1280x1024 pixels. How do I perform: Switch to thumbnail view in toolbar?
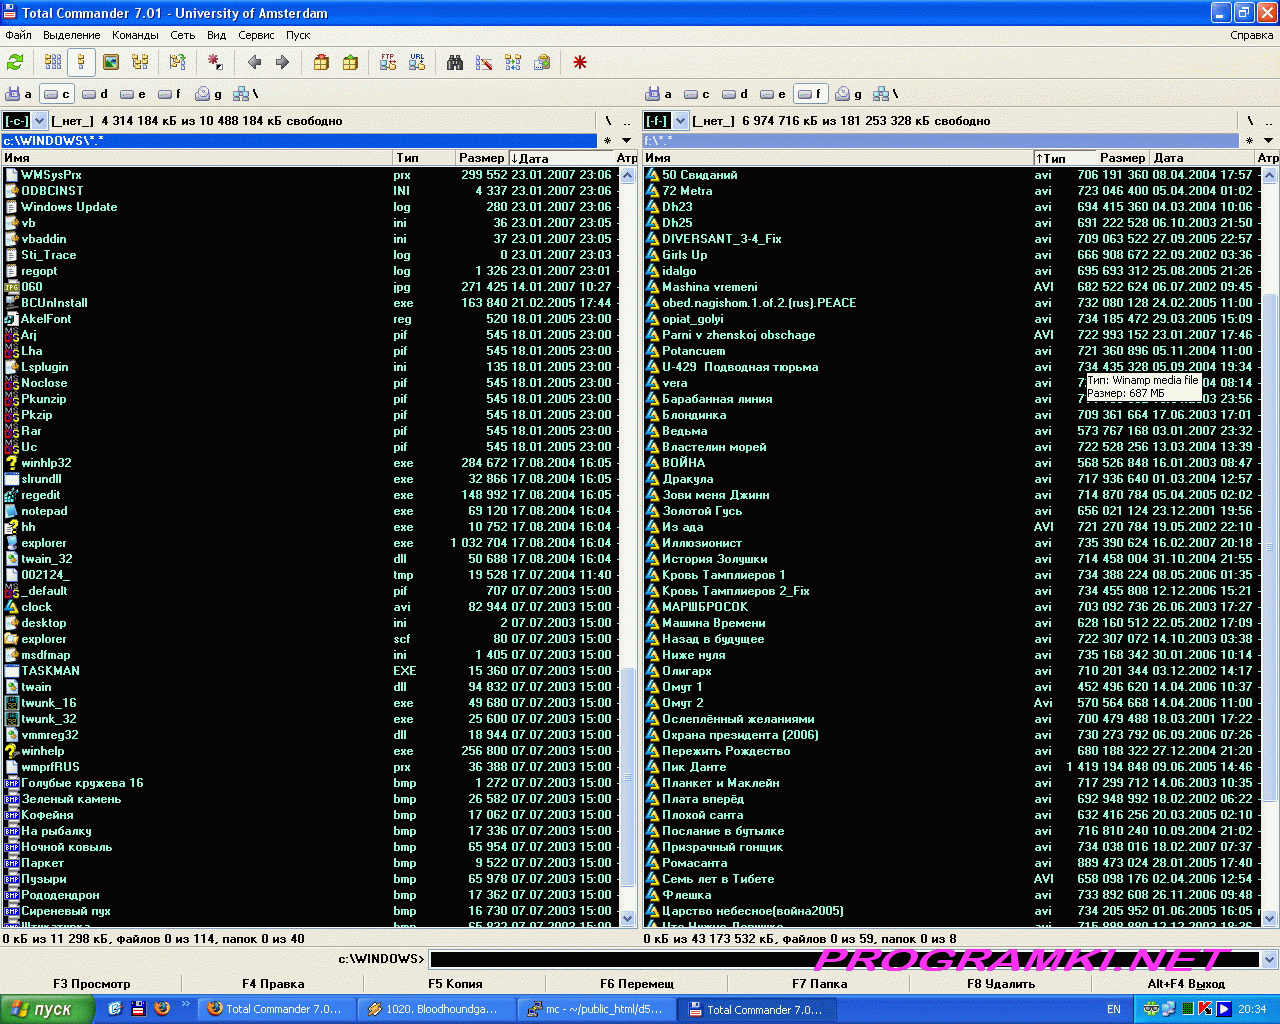tap(111, 62)
